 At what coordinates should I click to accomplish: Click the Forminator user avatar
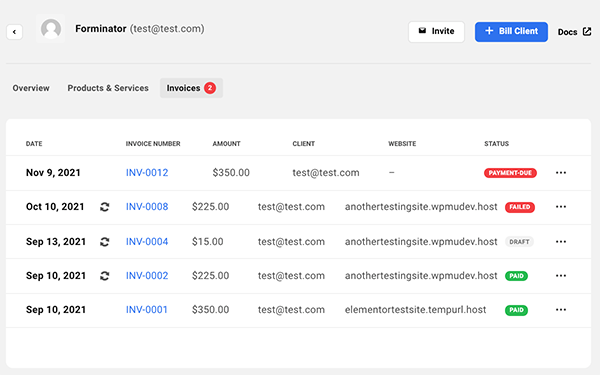coord(51,29)
